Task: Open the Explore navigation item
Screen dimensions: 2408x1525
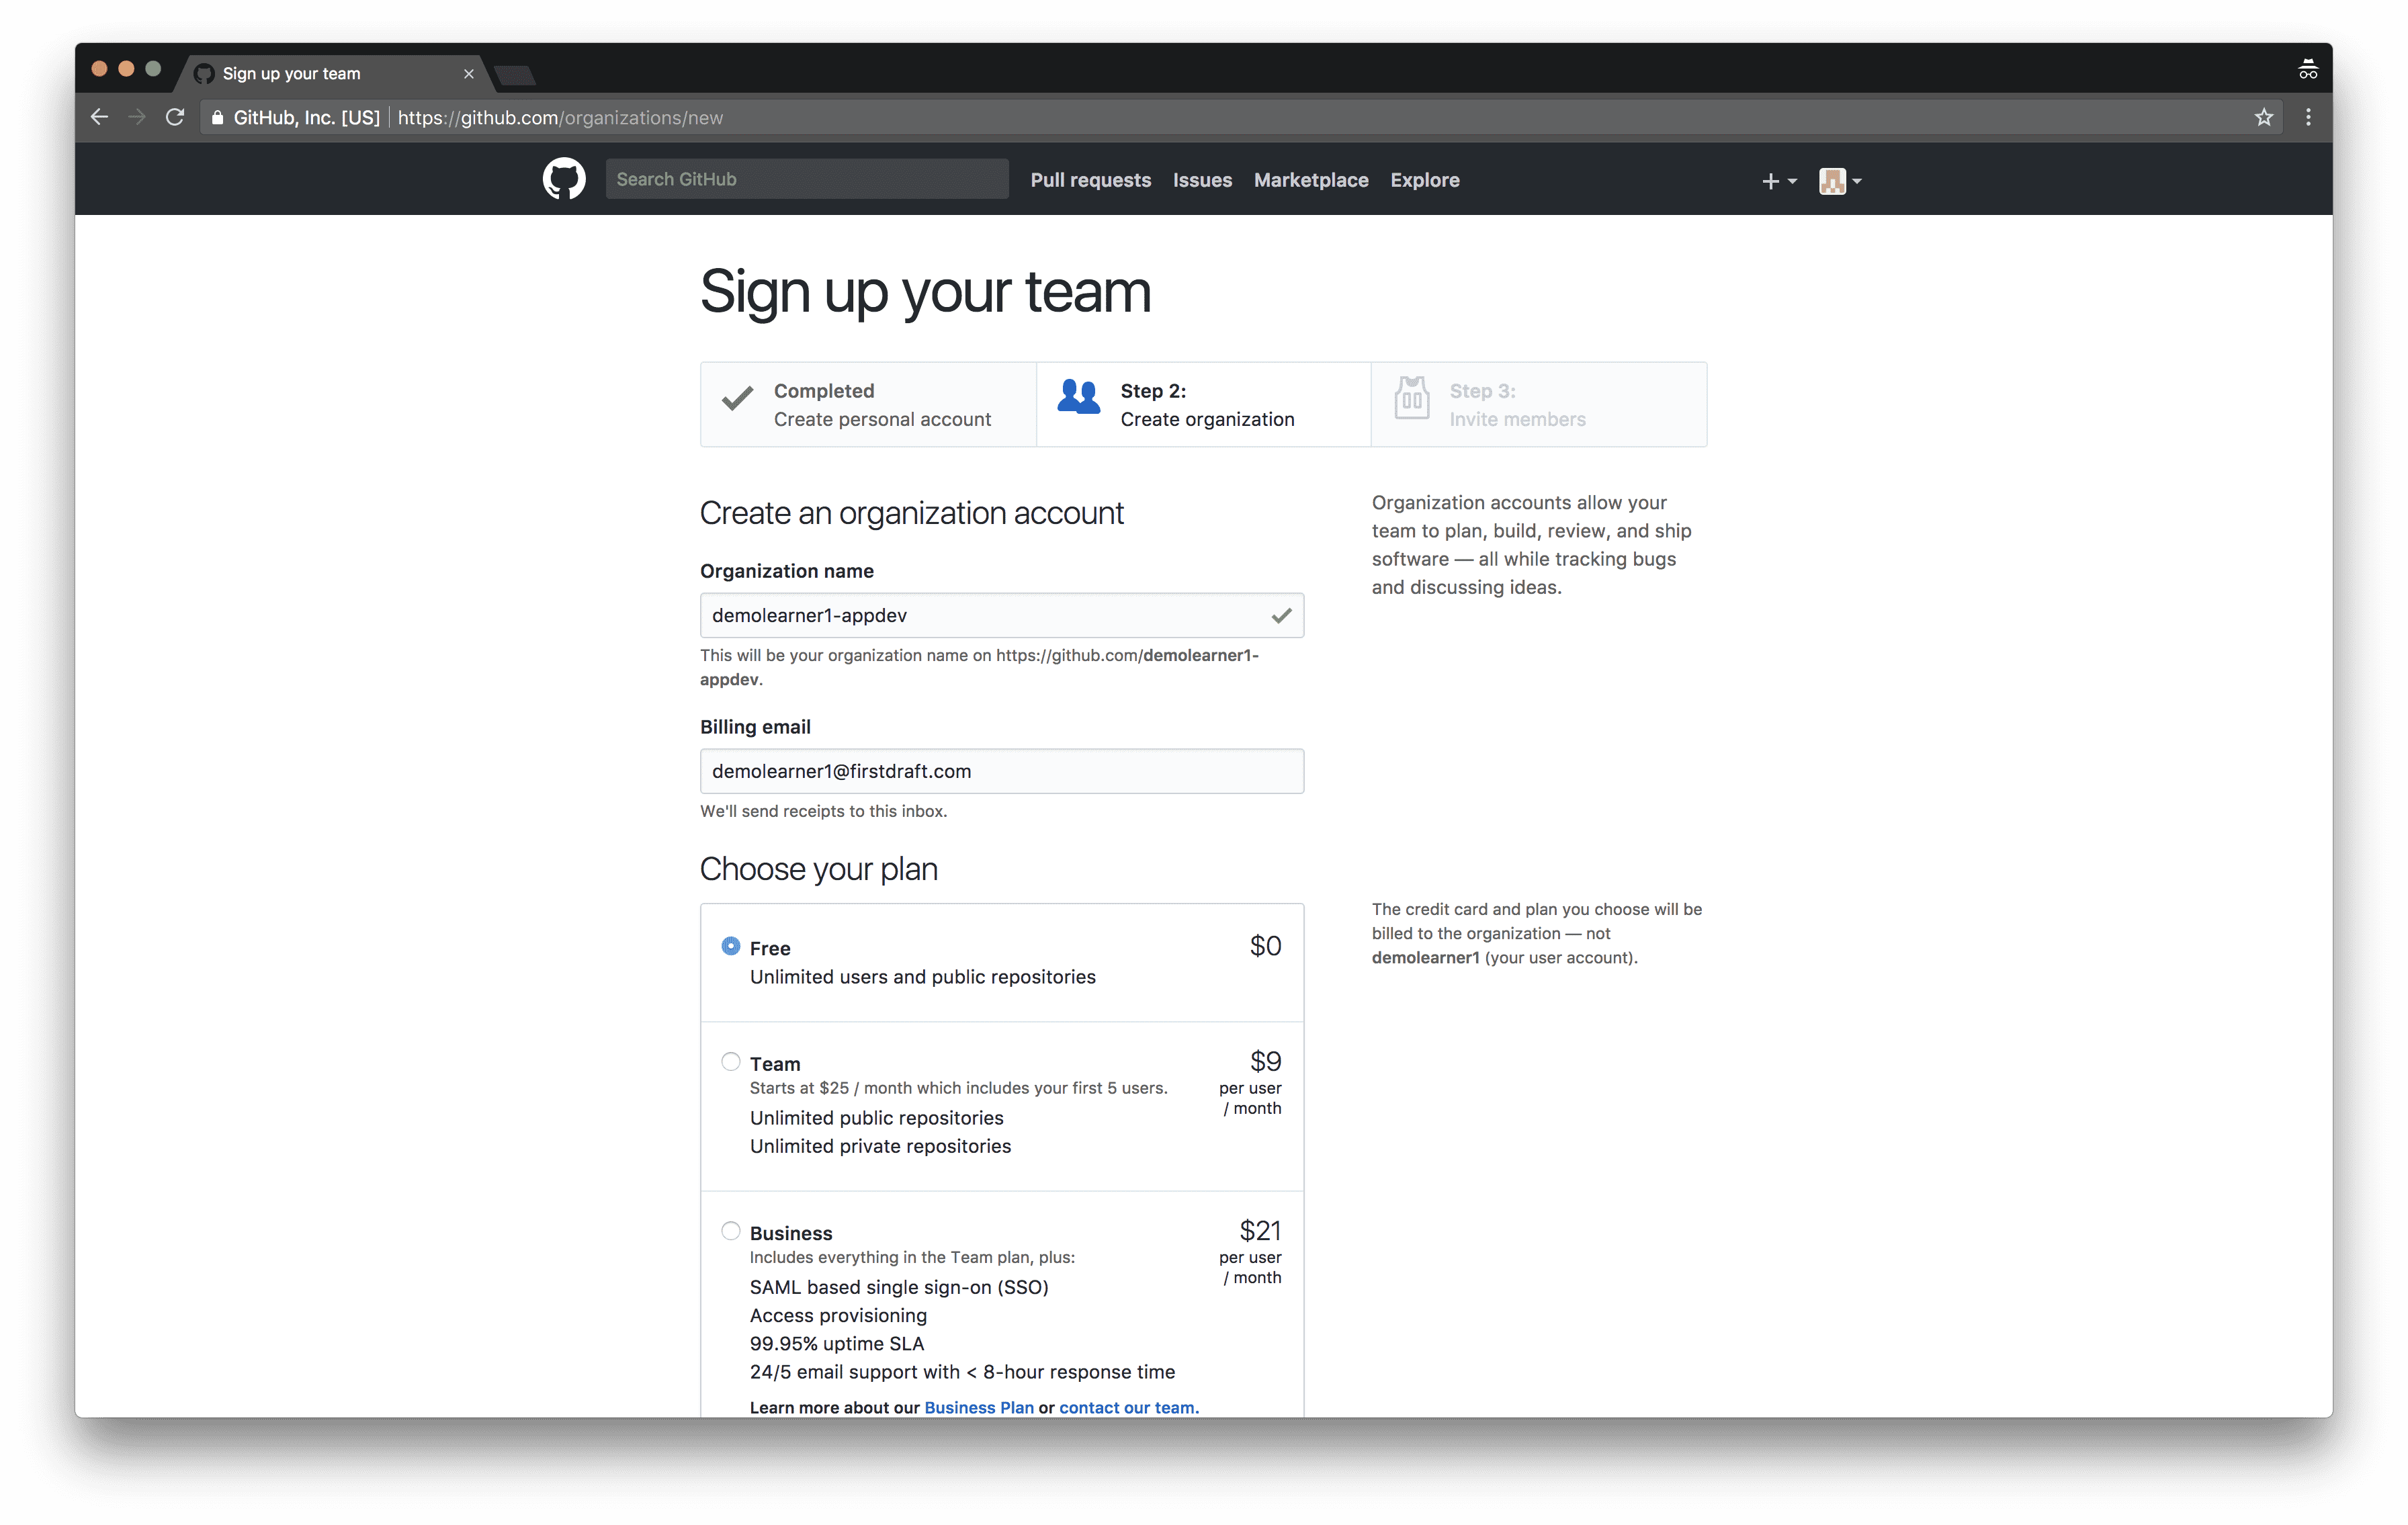Action: [x=1425, y=180]
